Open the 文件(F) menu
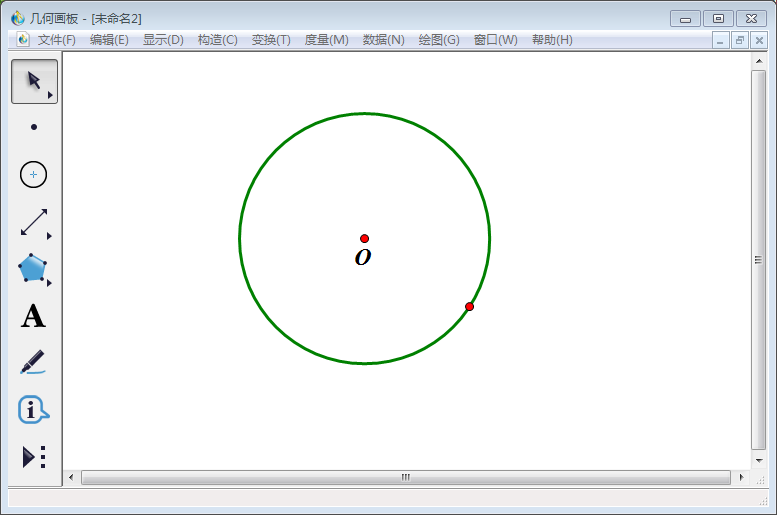 56,40
